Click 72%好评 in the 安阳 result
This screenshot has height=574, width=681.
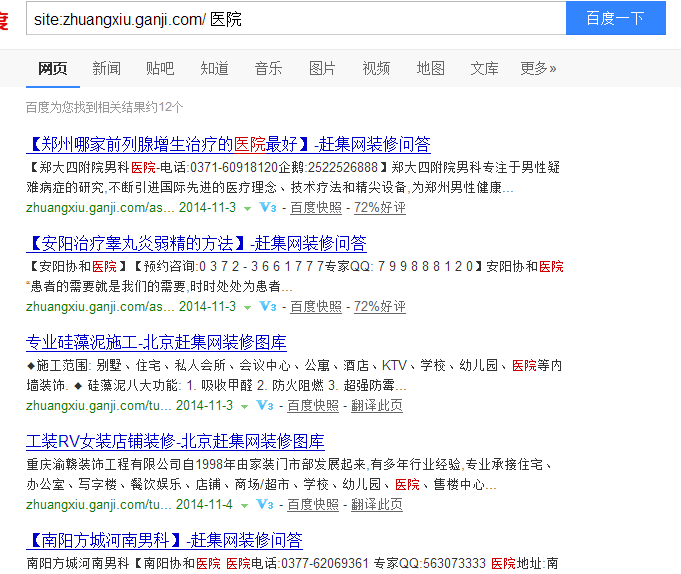pyautogui.click(x=380, y=307)
